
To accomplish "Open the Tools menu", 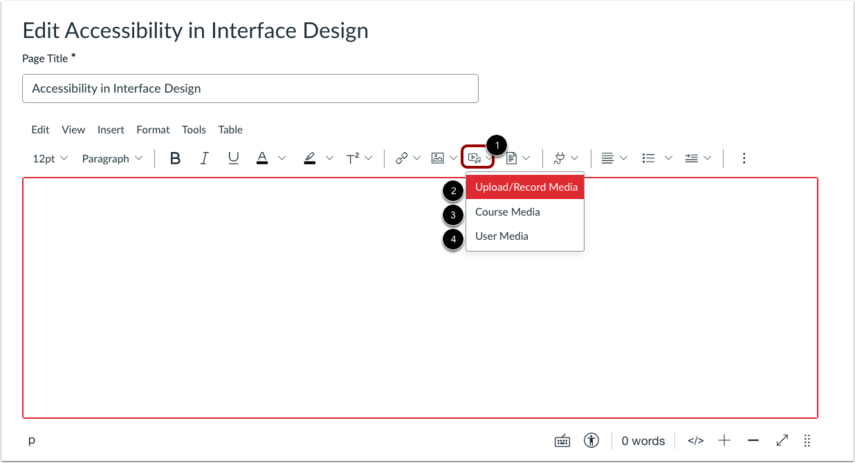I will click(194, 130).
